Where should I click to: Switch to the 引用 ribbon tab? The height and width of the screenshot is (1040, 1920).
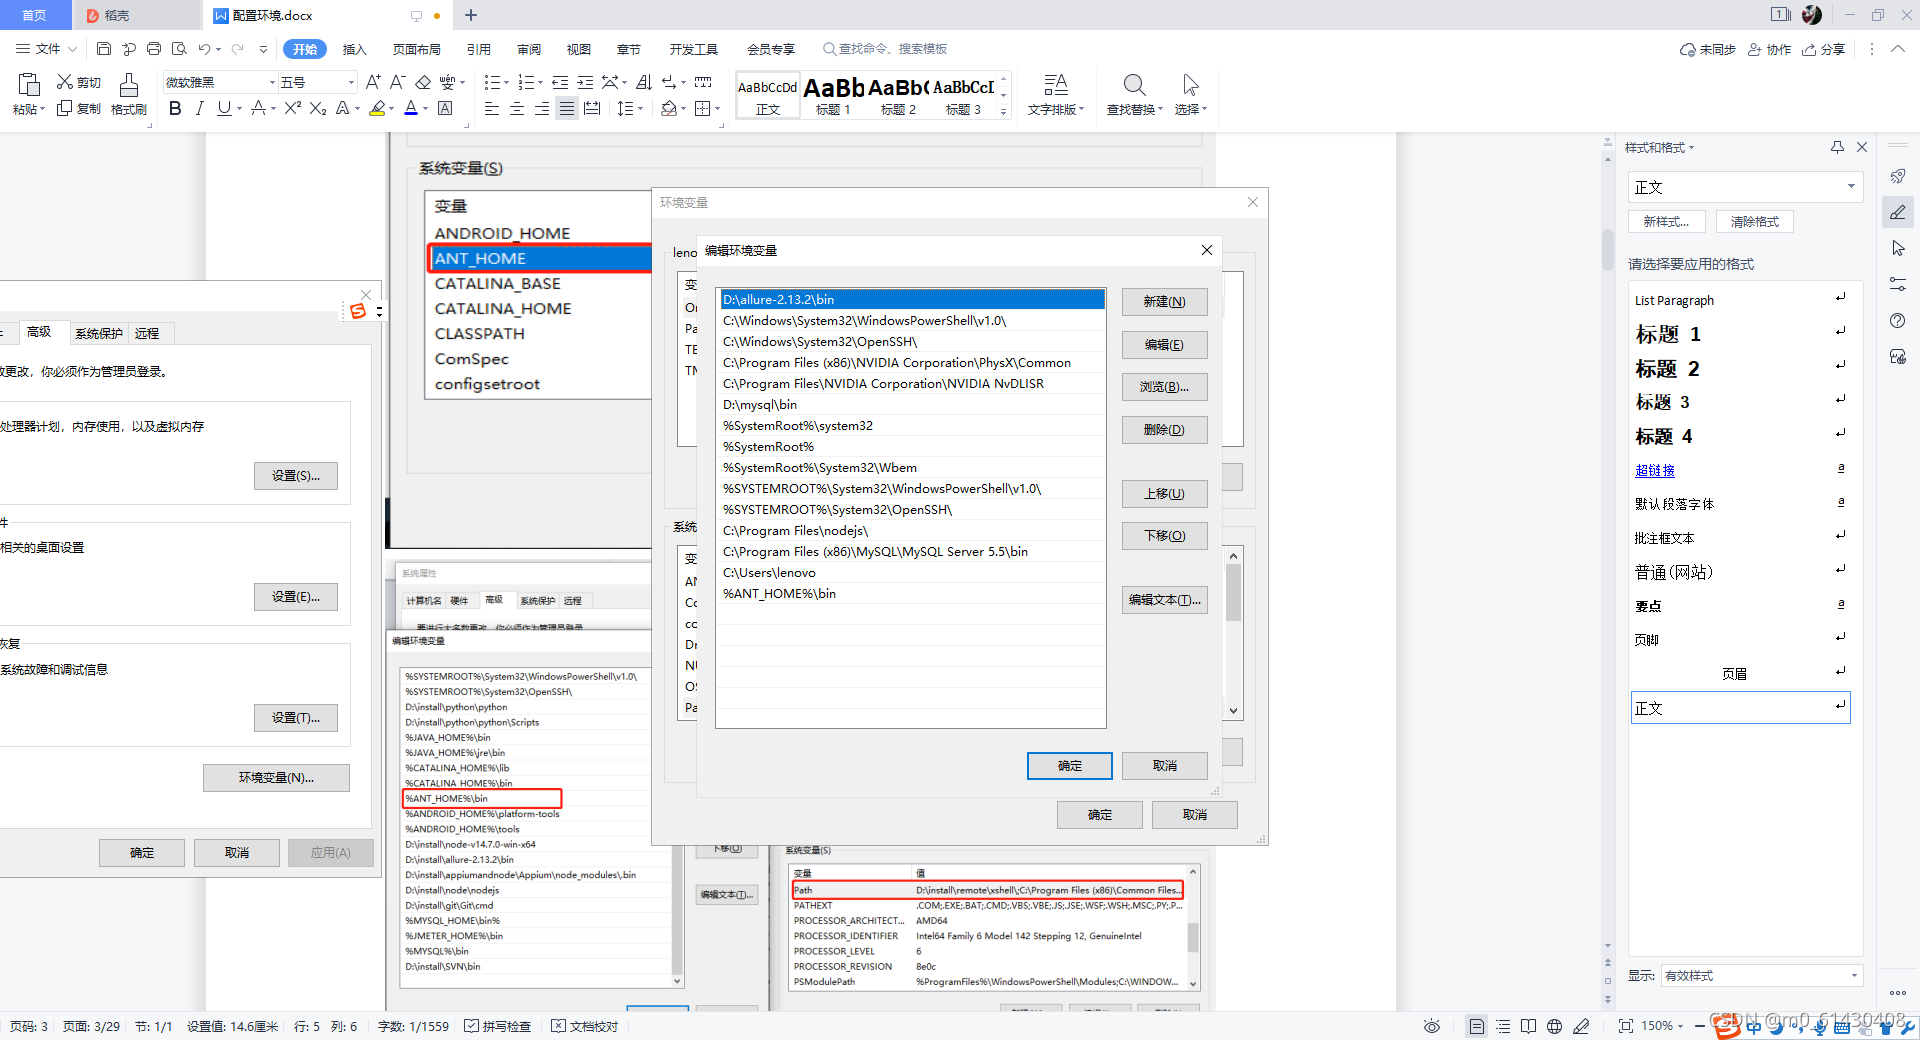pos(479,49)
